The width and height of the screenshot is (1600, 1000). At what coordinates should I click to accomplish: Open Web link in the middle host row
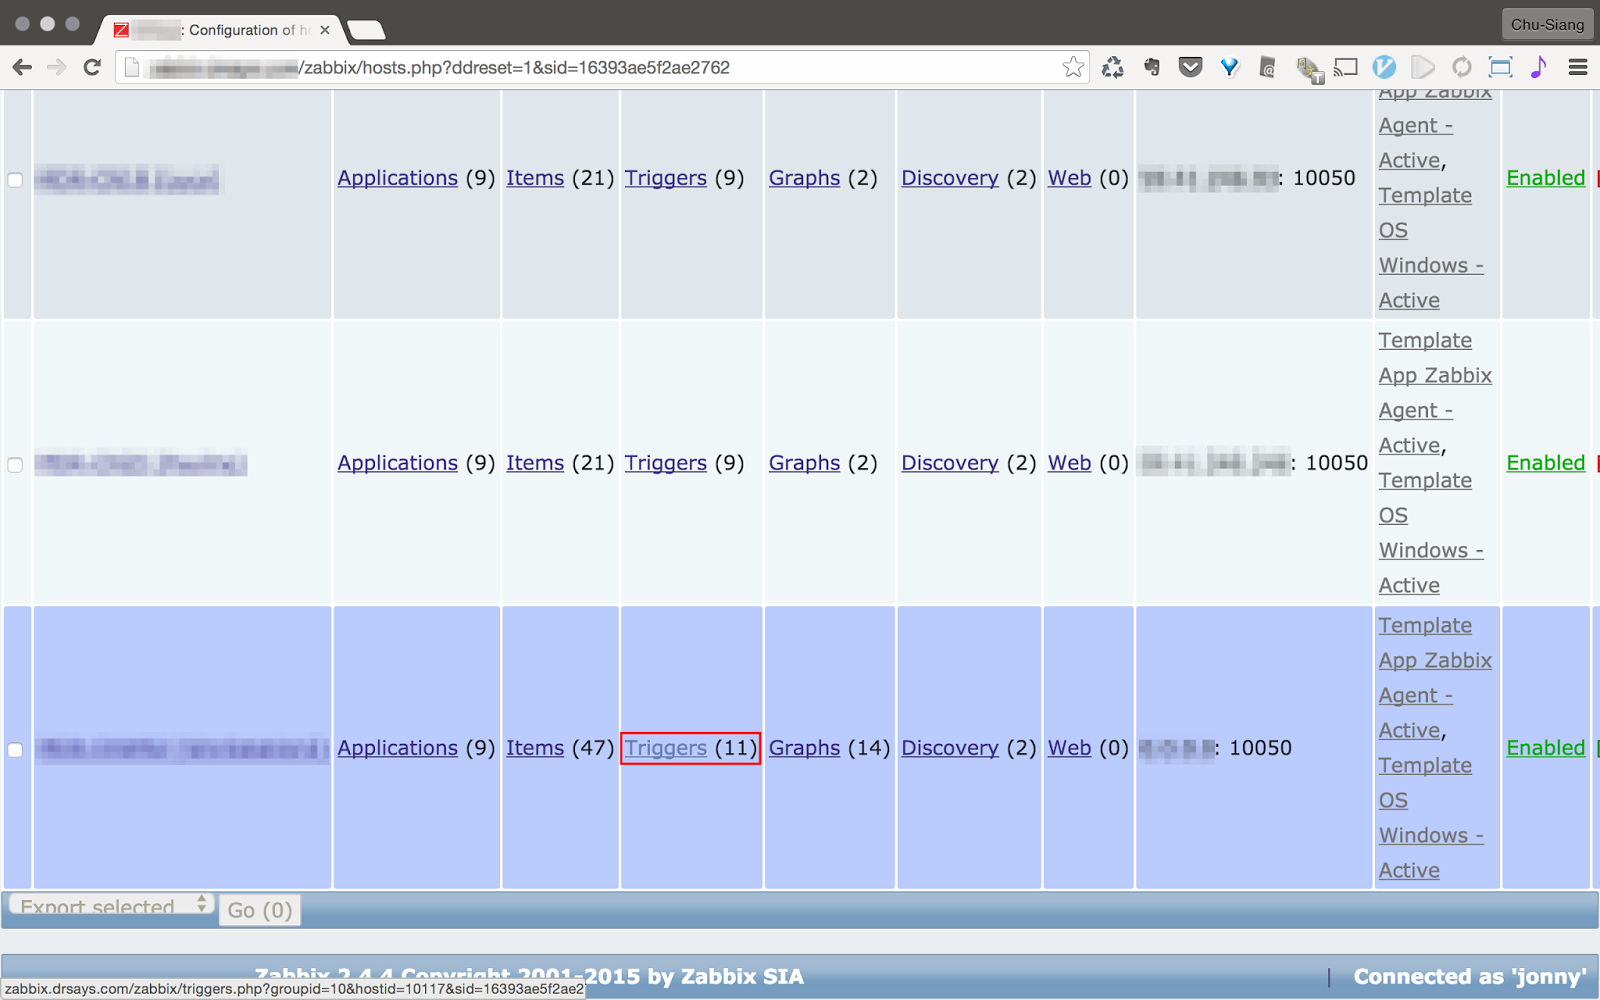tap(1069, 463)
